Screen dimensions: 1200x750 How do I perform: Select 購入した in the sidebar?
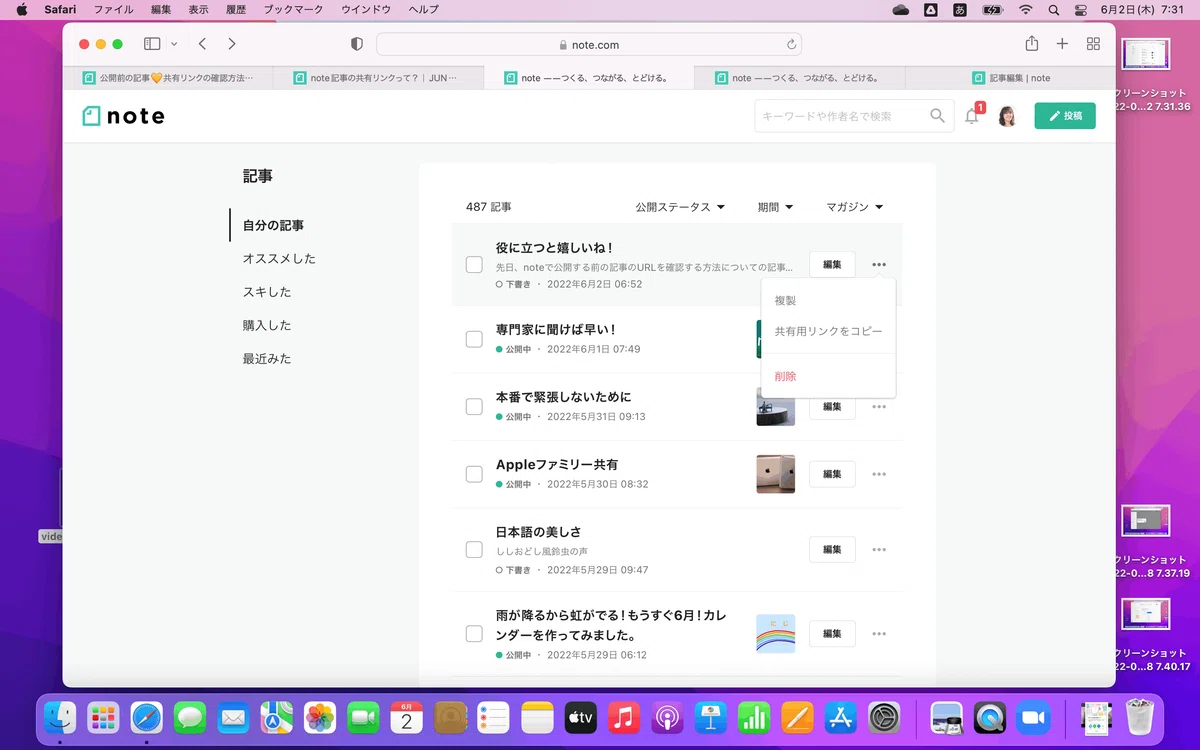click(x=267, y=325)
